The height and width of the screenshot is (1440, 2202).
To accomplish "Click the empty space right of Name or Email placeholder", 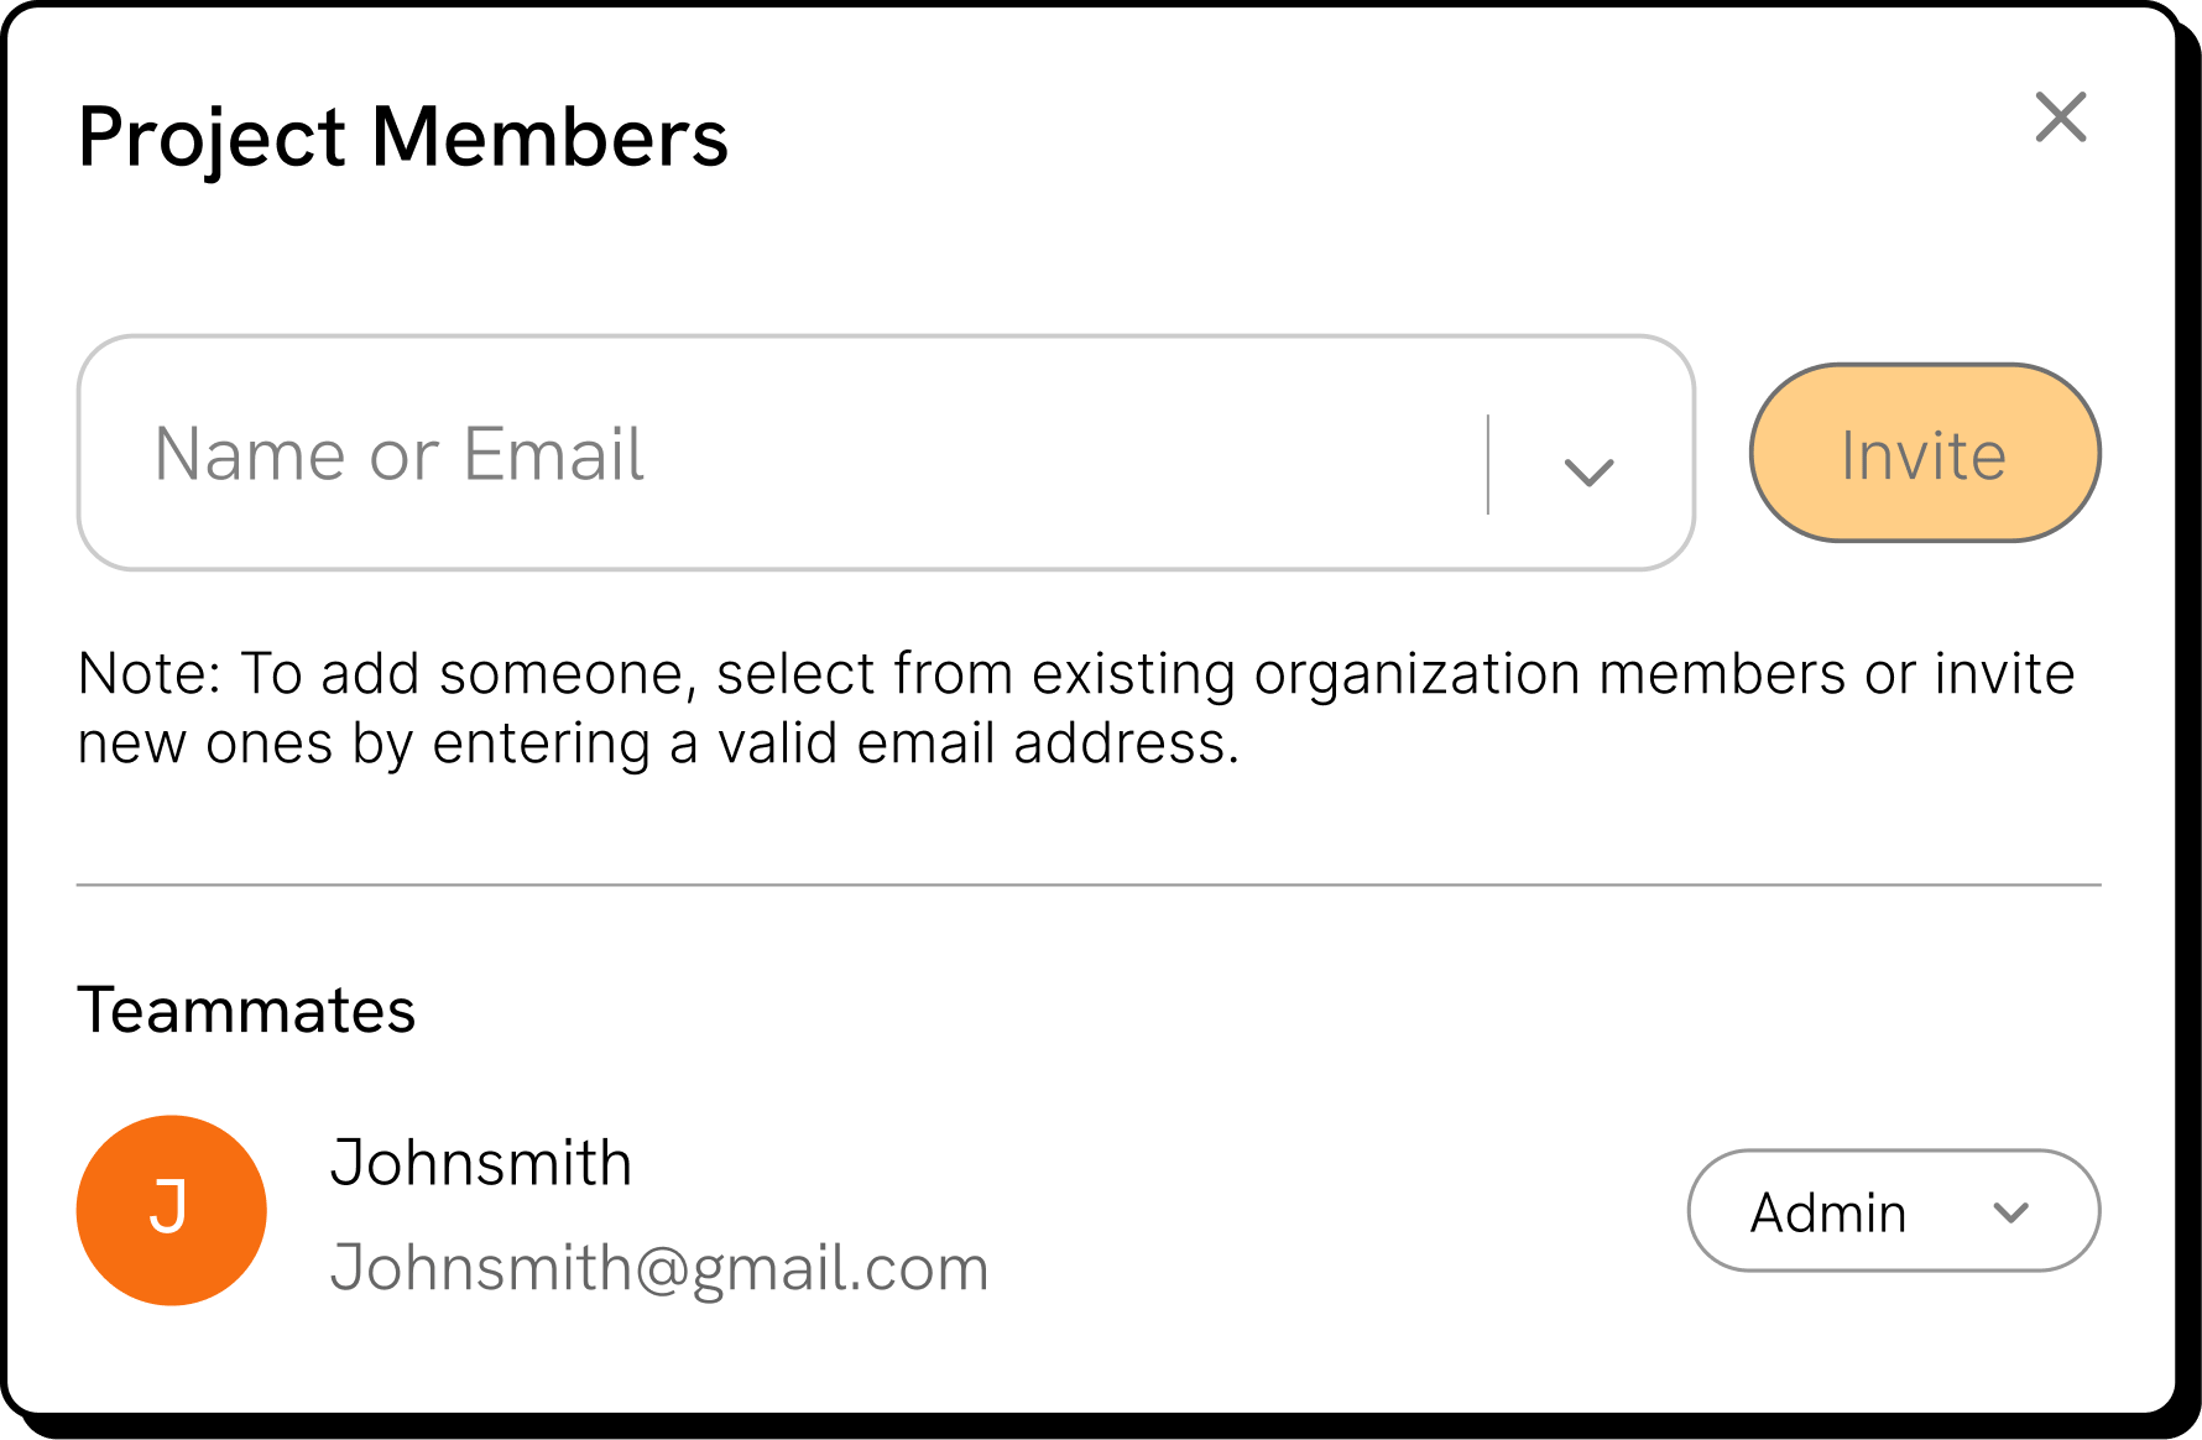I will click(1060, 454).
